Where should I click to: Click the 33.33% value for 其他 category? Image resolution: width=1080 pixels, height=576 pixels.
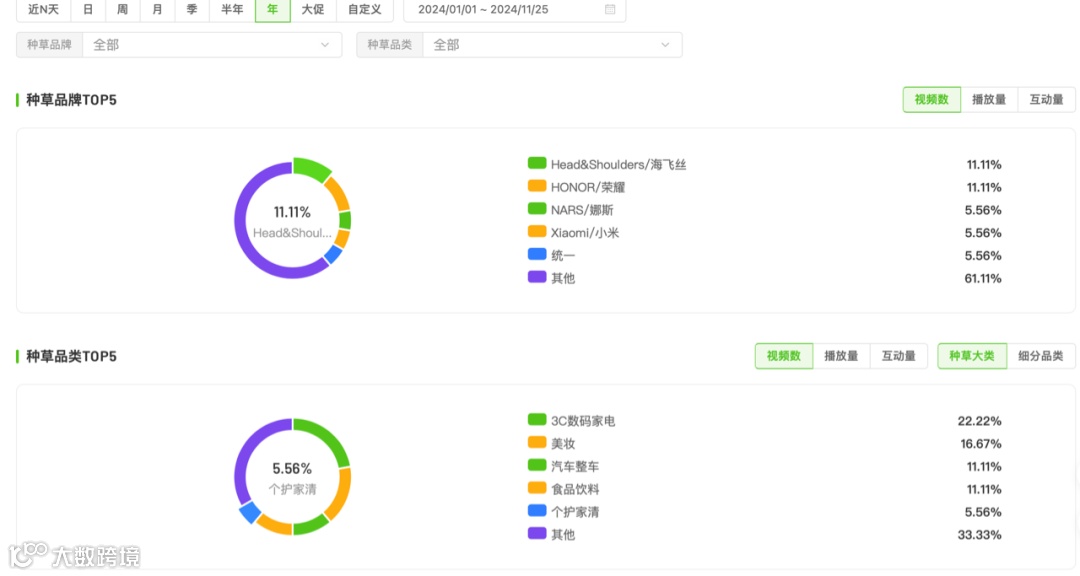click(x=979, y=535)
